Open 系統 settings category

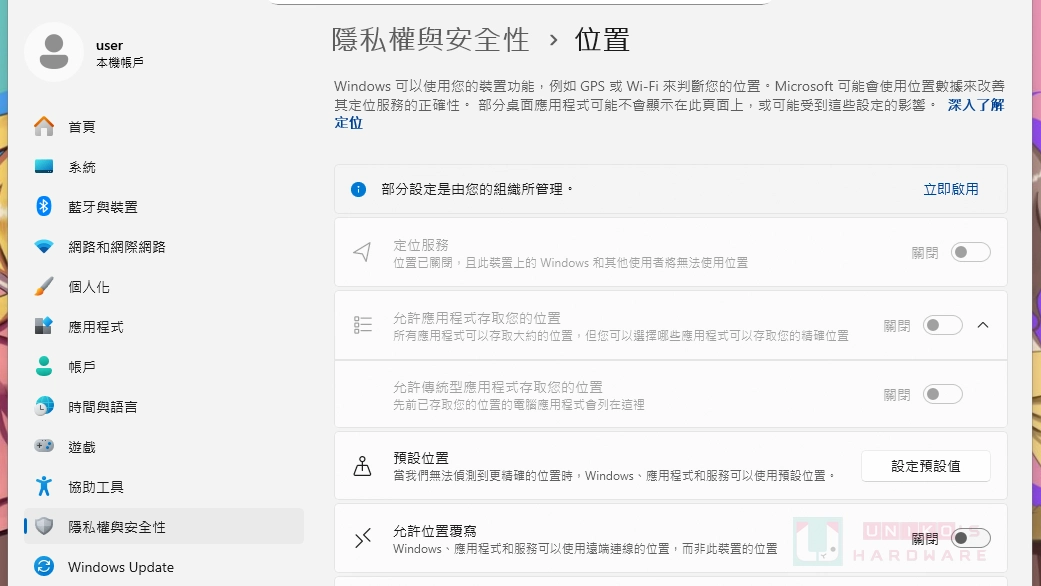pos(163,167)
